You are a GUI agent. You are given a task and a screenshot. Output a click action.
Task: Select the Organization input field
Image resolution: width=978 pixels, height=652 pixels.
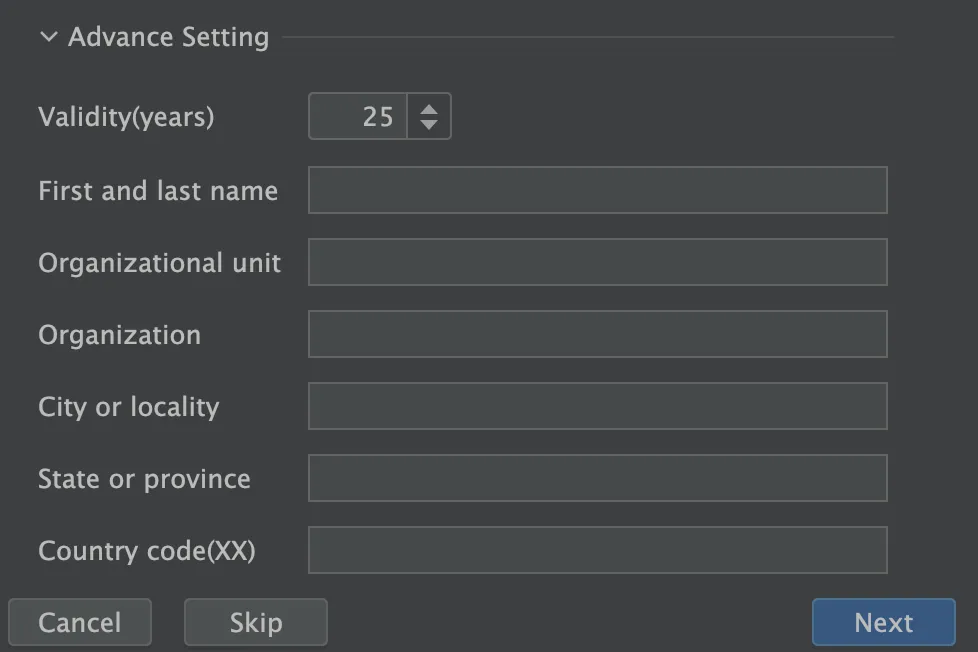coord(597,335)
